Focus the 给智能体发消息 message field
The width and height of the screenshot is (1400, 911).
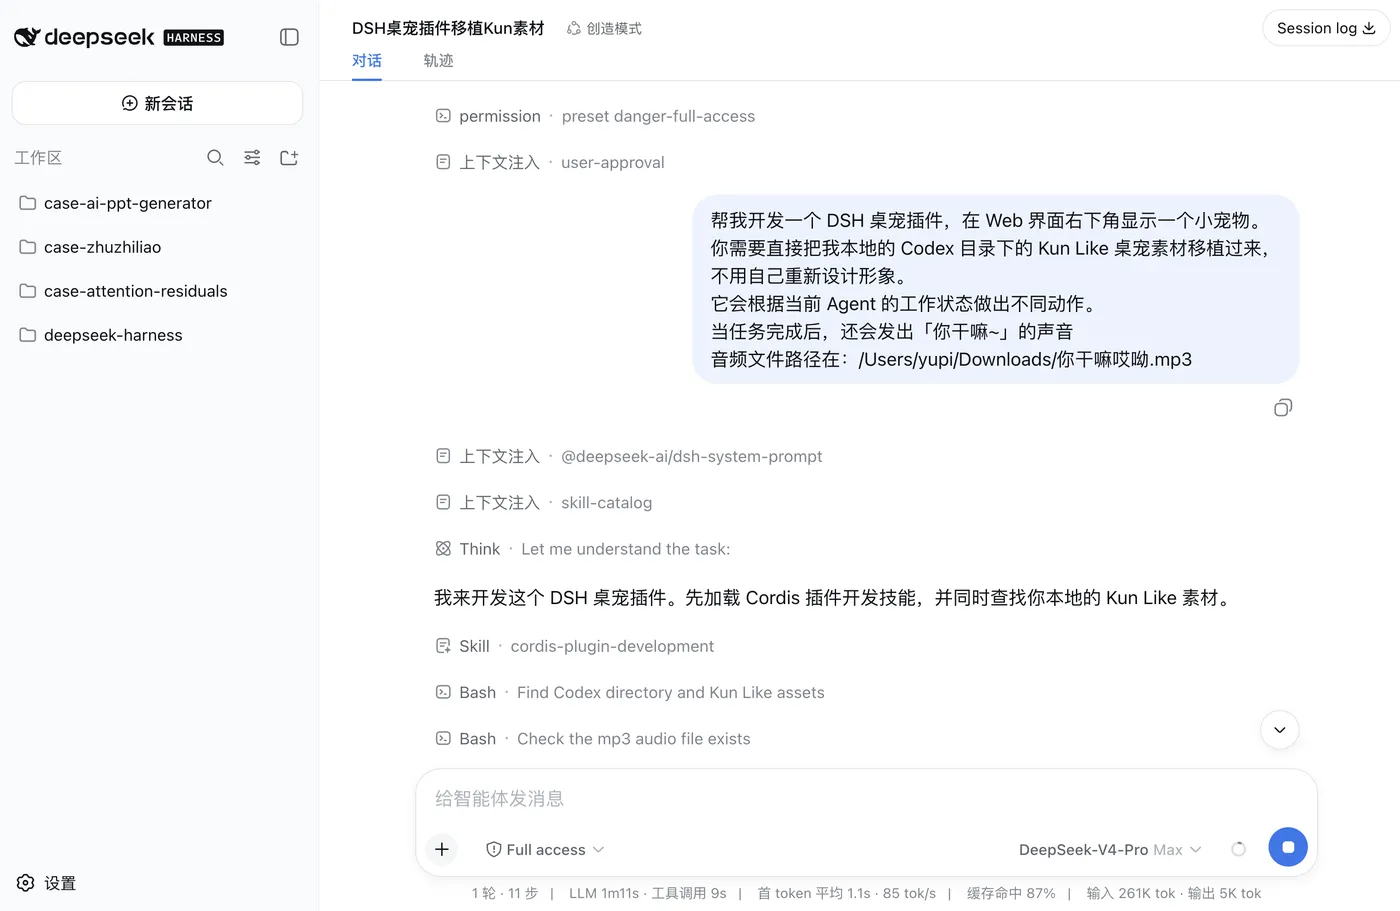866,799
